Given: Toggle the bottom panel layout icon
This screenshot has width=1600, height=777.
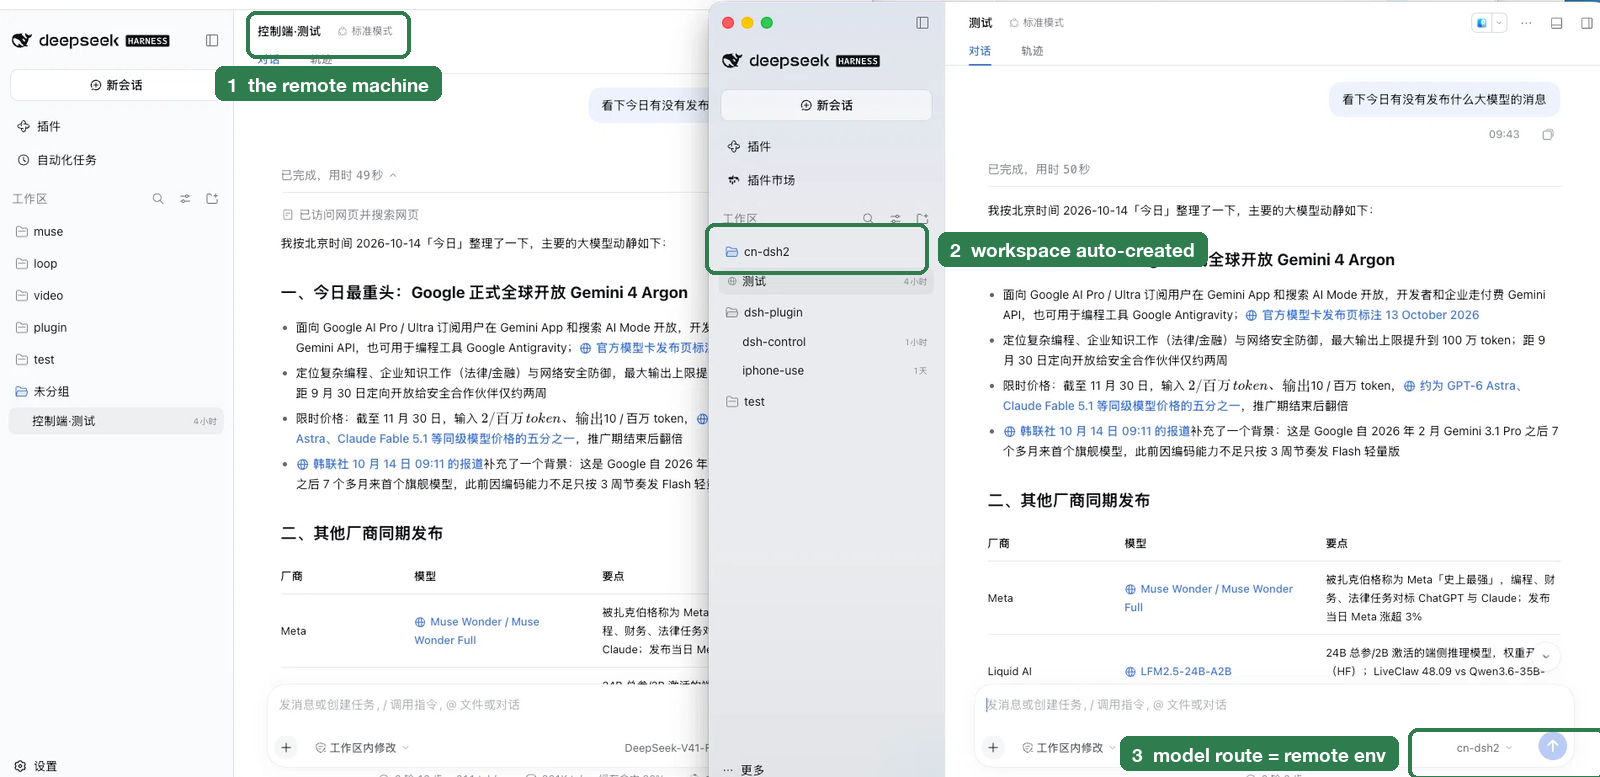Looking at the screenshot, I should click(x=1556, y=23).
